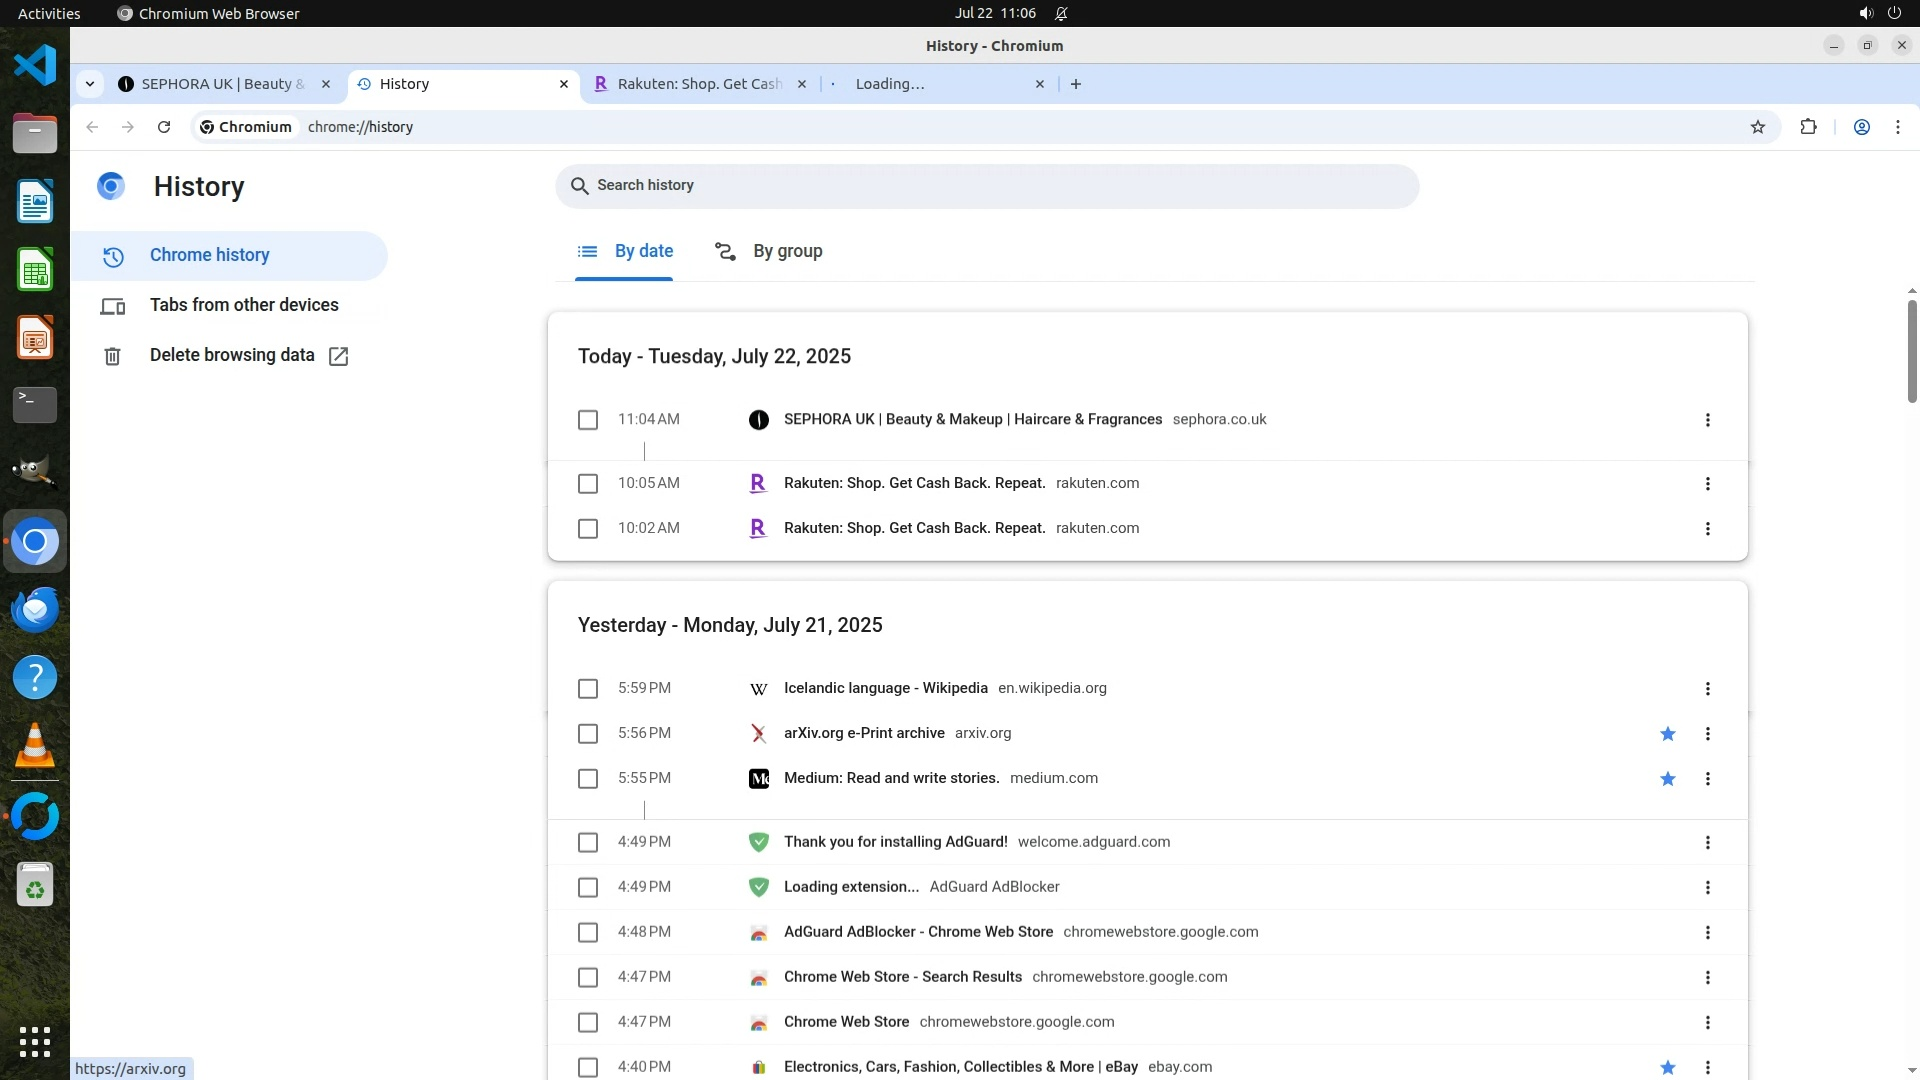Switch to the Rakuten browser tab
The height and width of the screenshot is (1080, 1920).
(699, 84)
